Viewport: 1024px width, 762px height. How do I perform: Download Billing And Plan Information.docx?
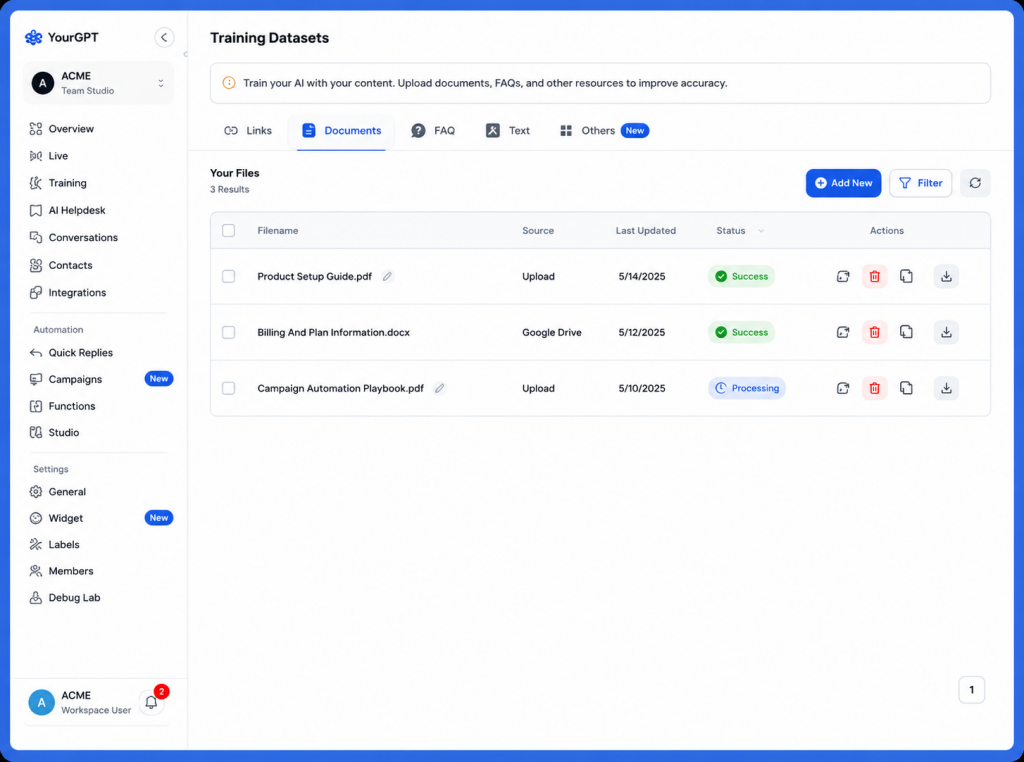[x=946, y=332]
